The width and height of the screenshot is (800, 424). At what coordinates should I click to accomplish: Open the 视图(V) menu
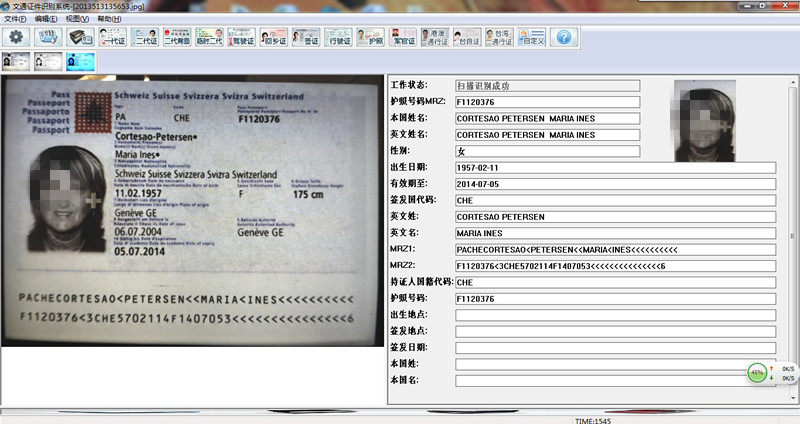click(77, 19)
